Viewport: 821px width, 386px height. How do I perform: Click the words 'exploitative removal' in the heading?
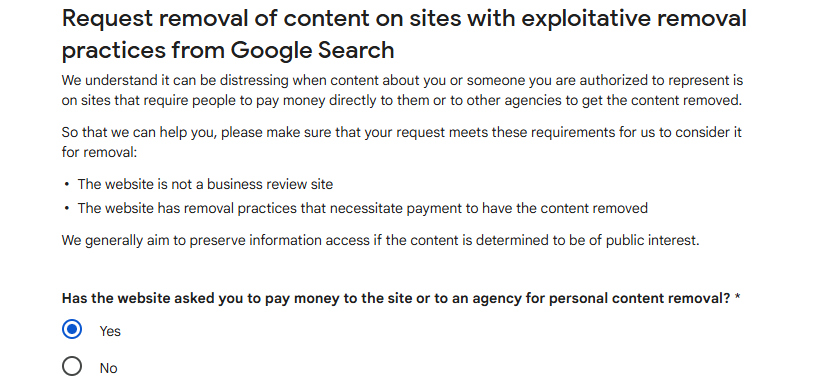click(x=634, y=19)
